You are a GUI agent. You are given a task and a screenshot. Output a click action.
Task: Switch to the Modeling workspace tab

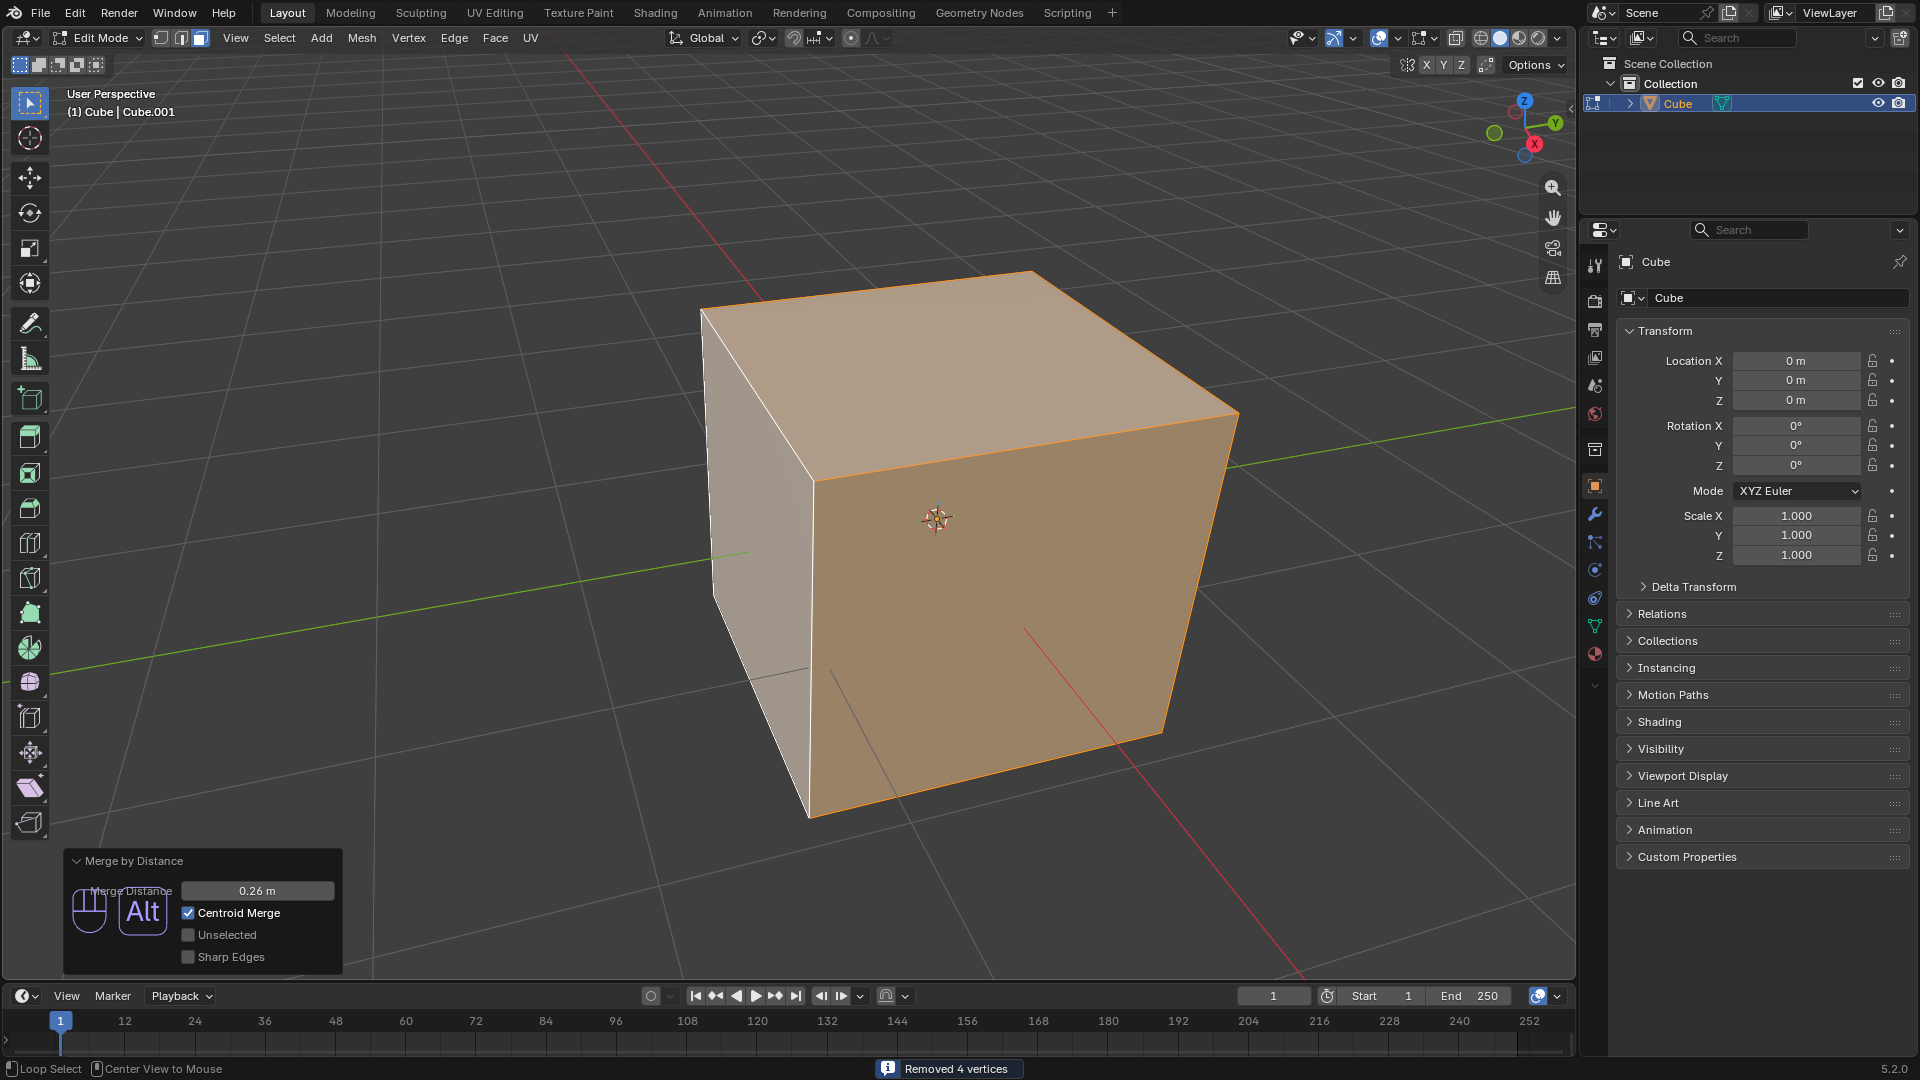[351, 13]
